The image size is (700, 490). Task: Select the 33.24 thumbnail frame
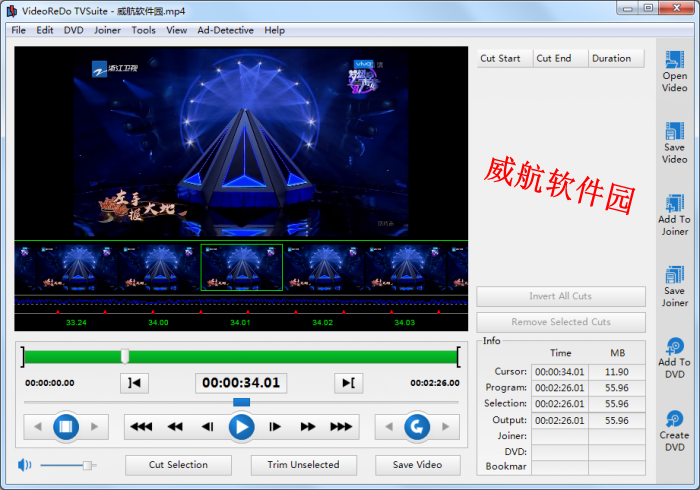coord(77,267)
